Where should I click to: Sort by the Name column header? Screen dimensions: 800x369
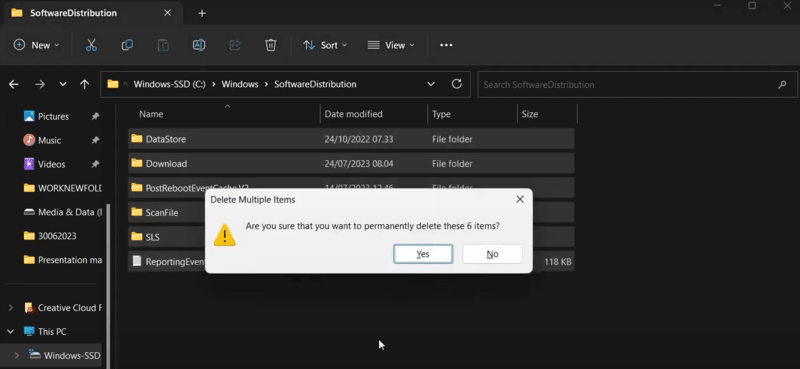click(x=223, y=114)
